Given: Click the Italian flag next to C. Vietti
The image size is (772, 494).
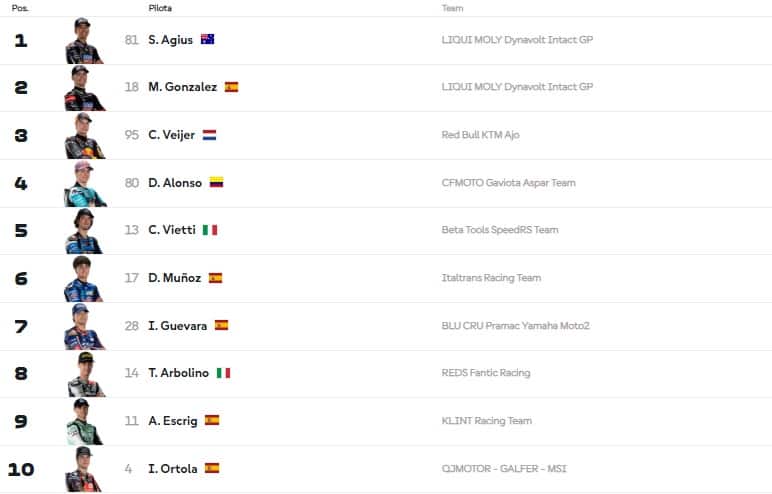Looking at the screenshot, I should coord(210,230).
